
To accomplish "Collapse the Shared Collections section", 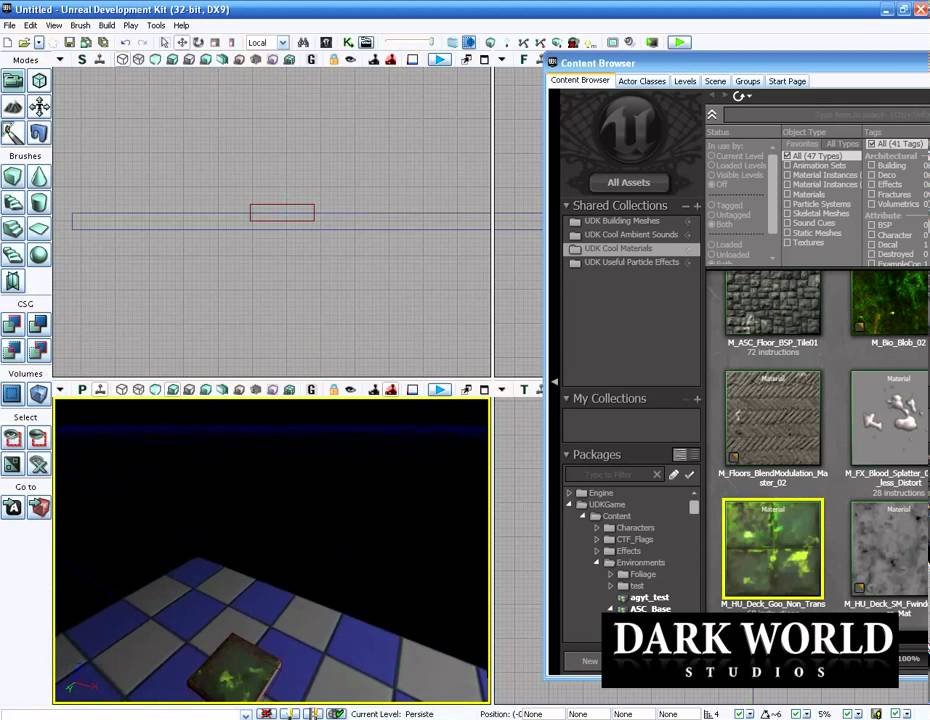I will [x=566, y=206].
